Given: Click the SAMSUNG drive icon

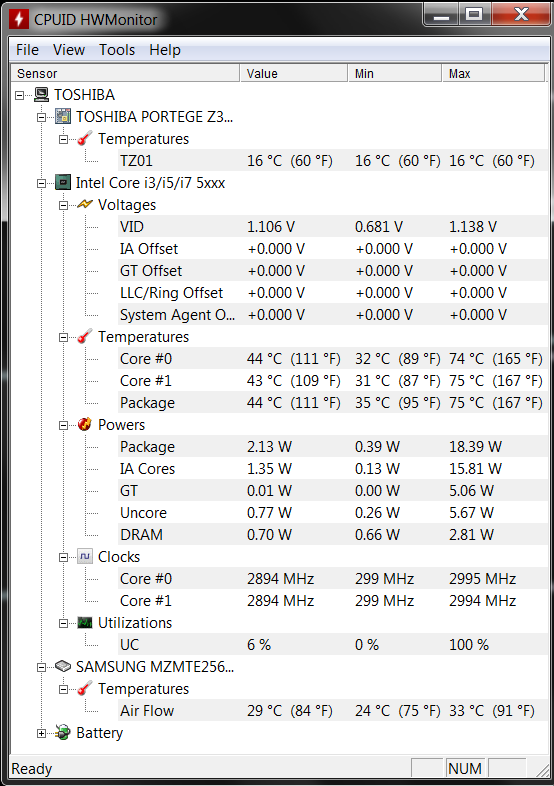Looking at the screenshot, I should click(63, 667).
